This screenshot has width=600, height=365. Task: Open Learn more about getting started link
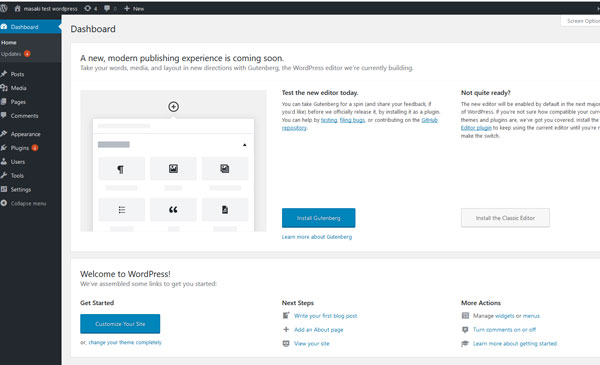(515, 344)
